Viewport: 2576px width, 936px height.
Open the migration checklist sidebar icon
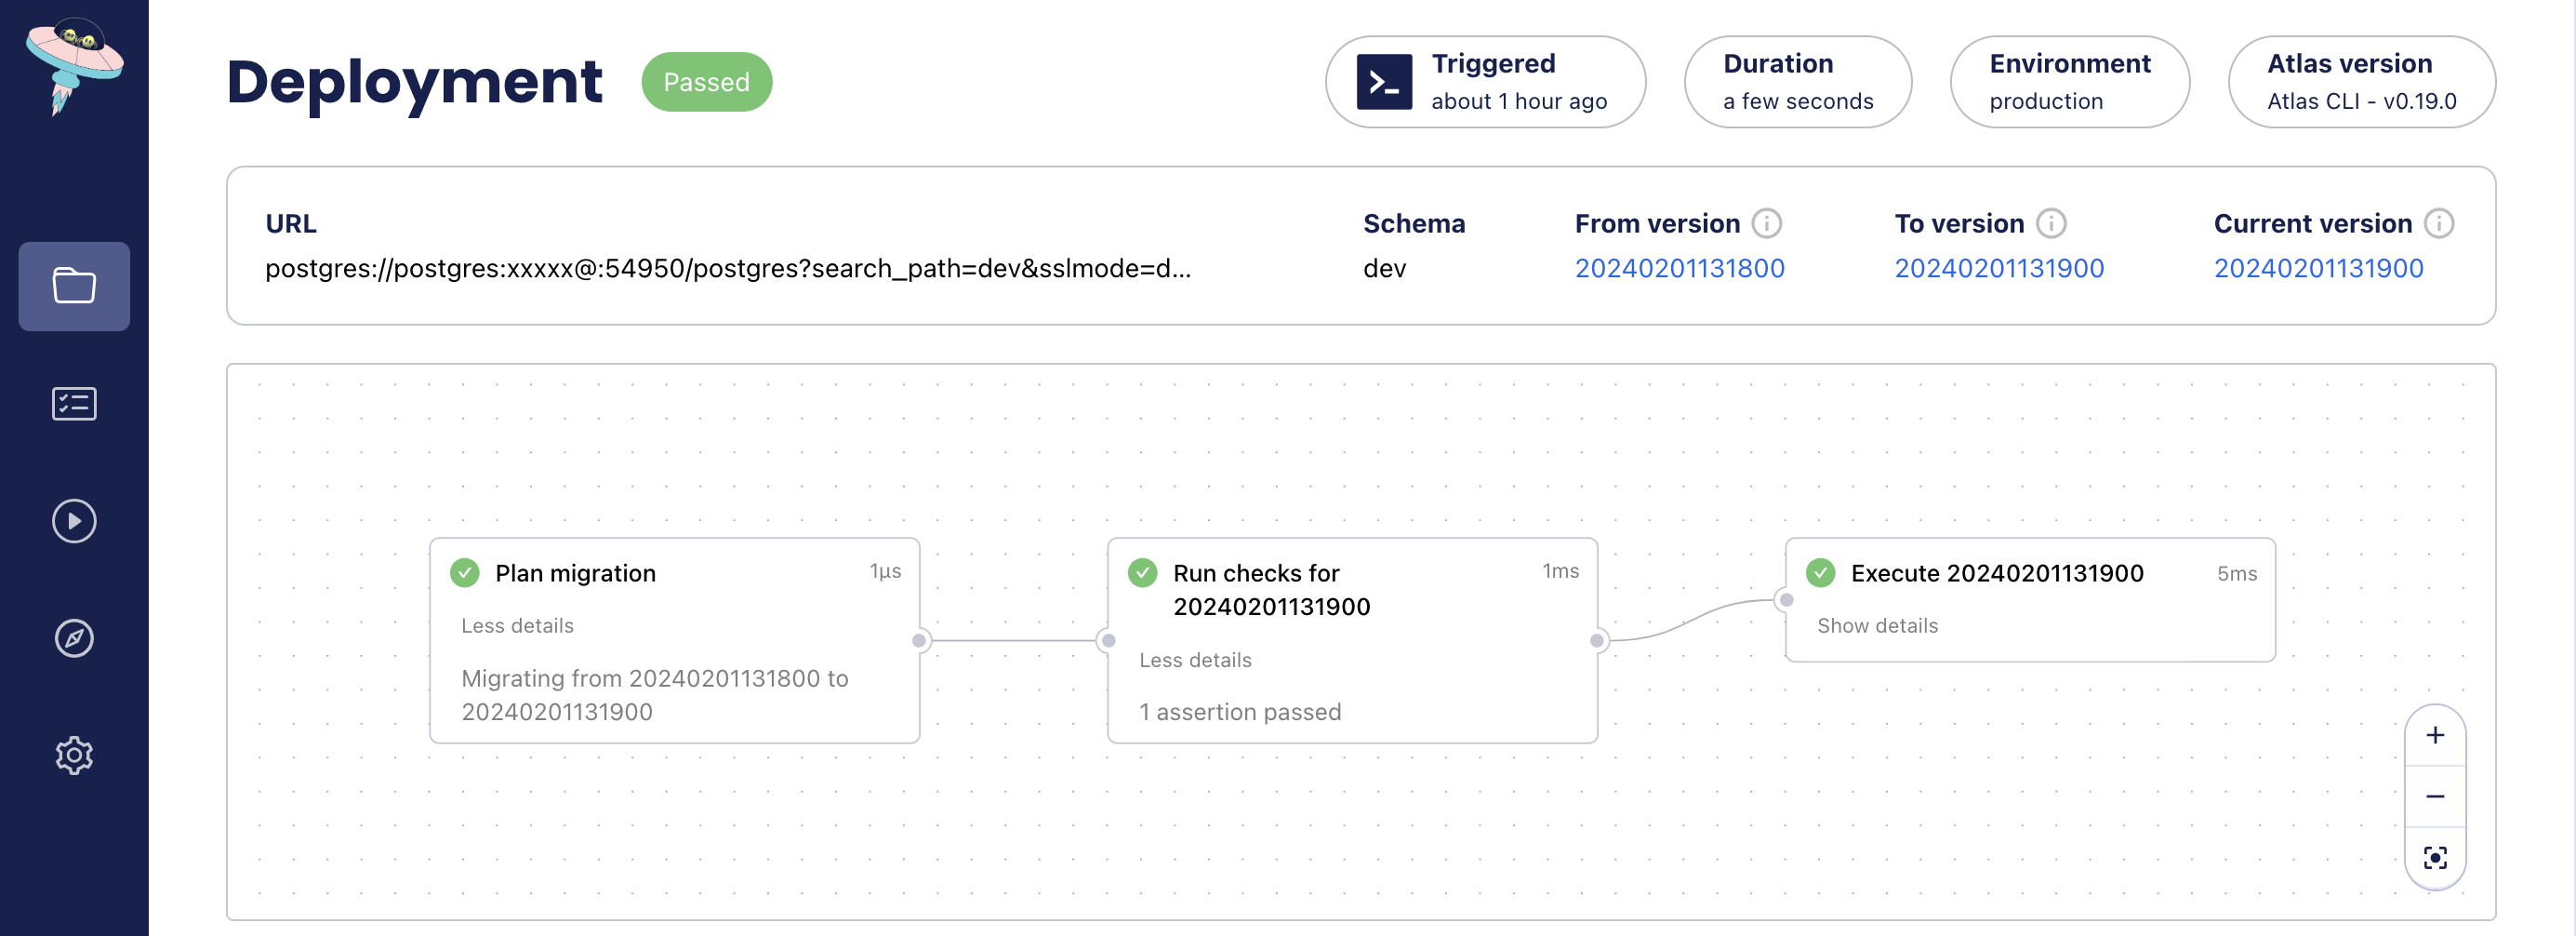tap(73, 403)
